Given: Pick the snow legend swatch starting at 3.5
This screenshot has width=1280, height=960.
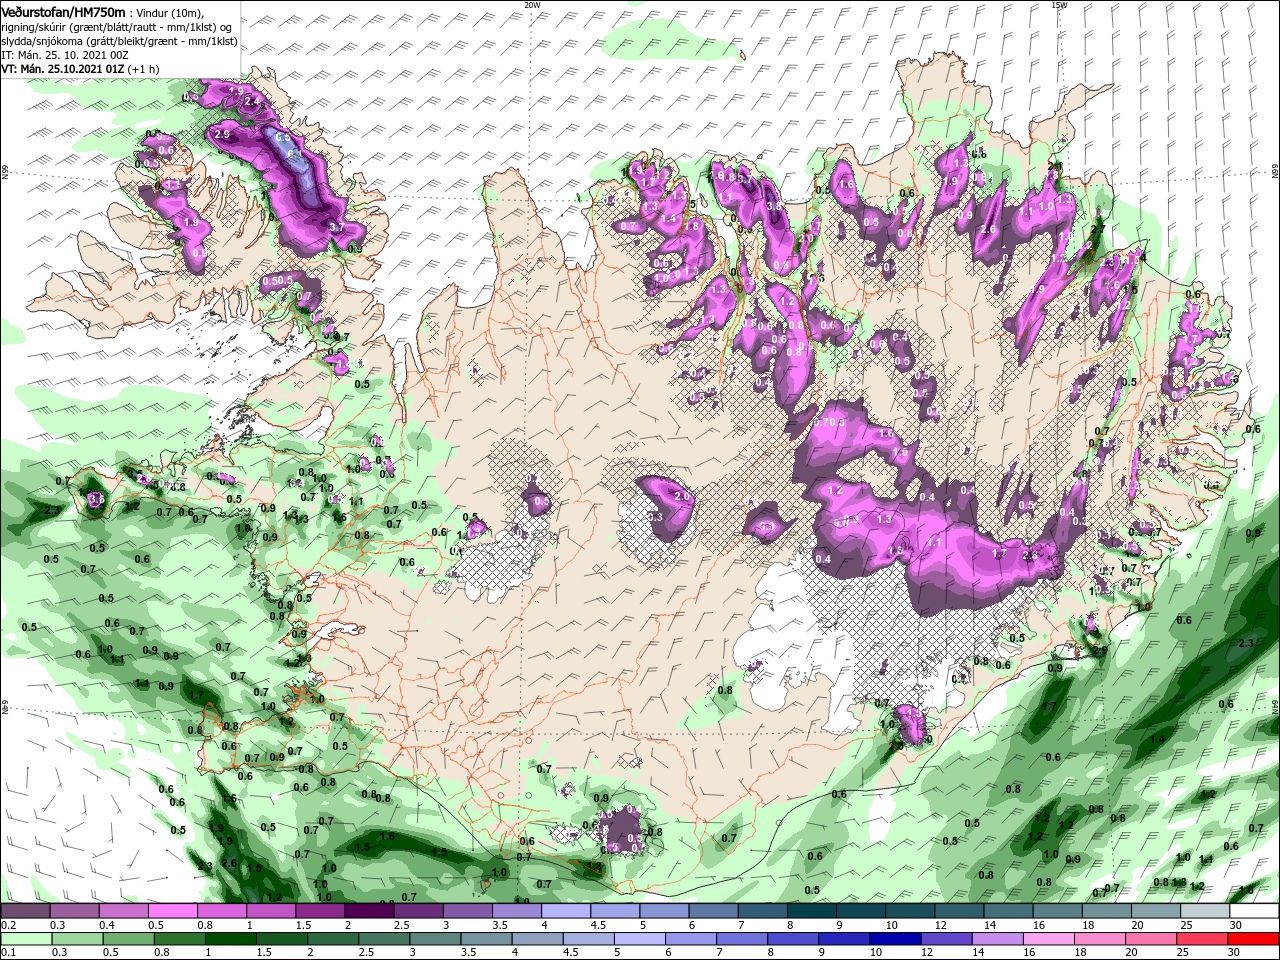Looking at the screenshot, I should (516, 911).
